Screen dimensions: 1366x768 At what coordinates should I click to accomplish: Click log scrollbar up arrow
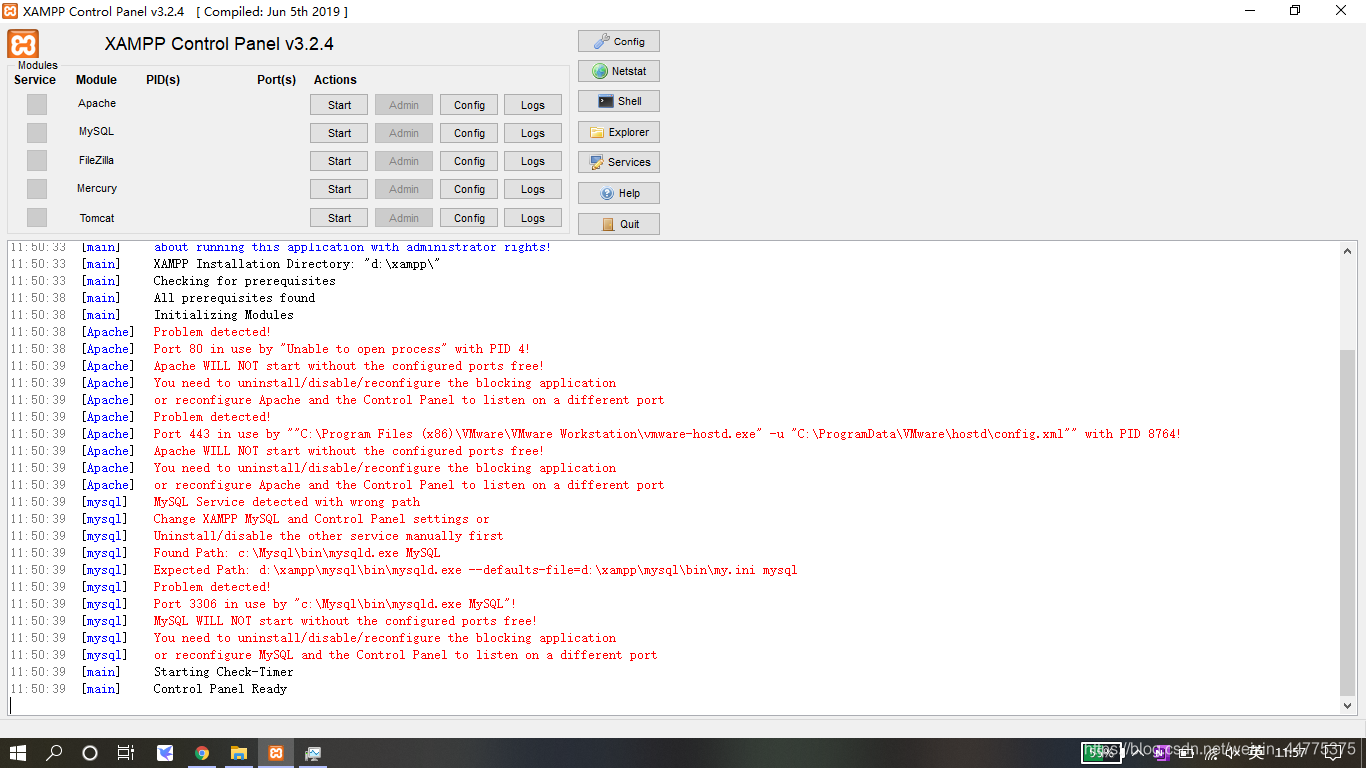[1347, 251]
